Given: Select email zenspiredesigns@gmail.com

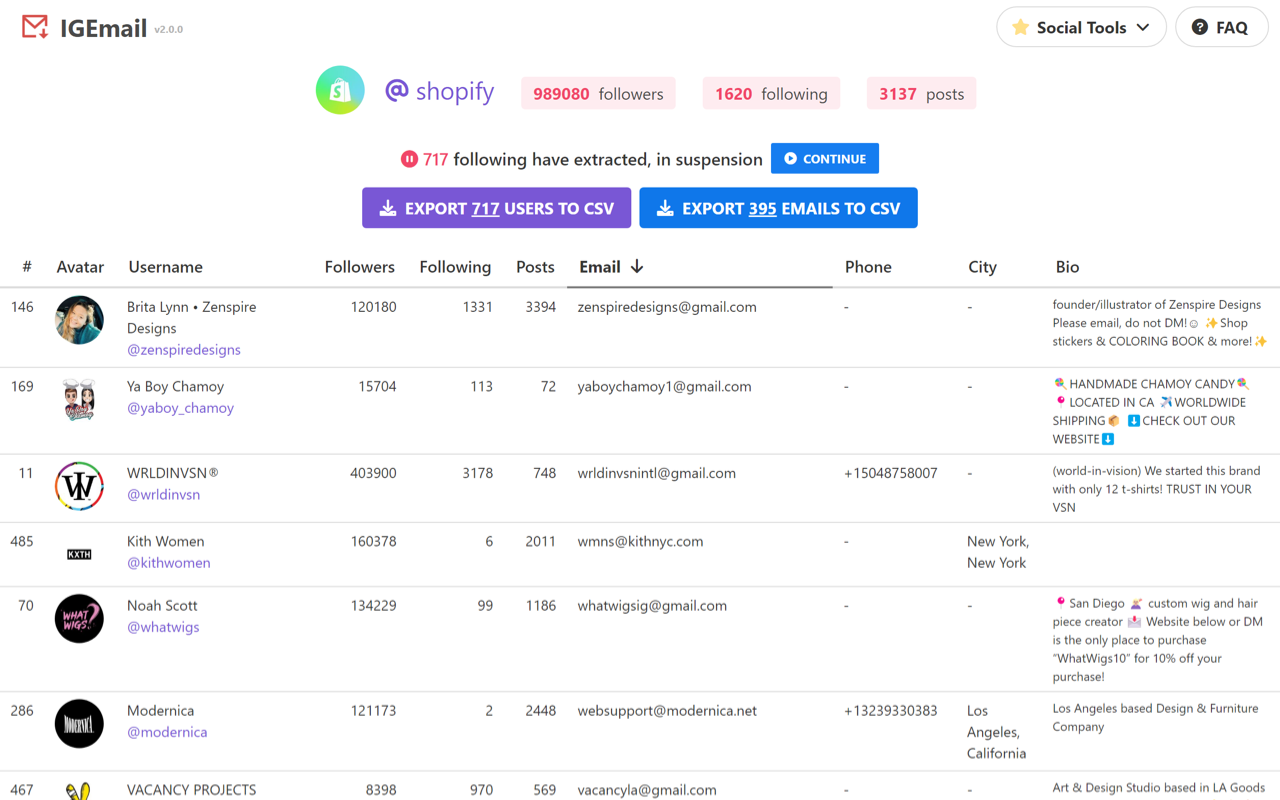Looking at the screenshot, I should [667, 307].
